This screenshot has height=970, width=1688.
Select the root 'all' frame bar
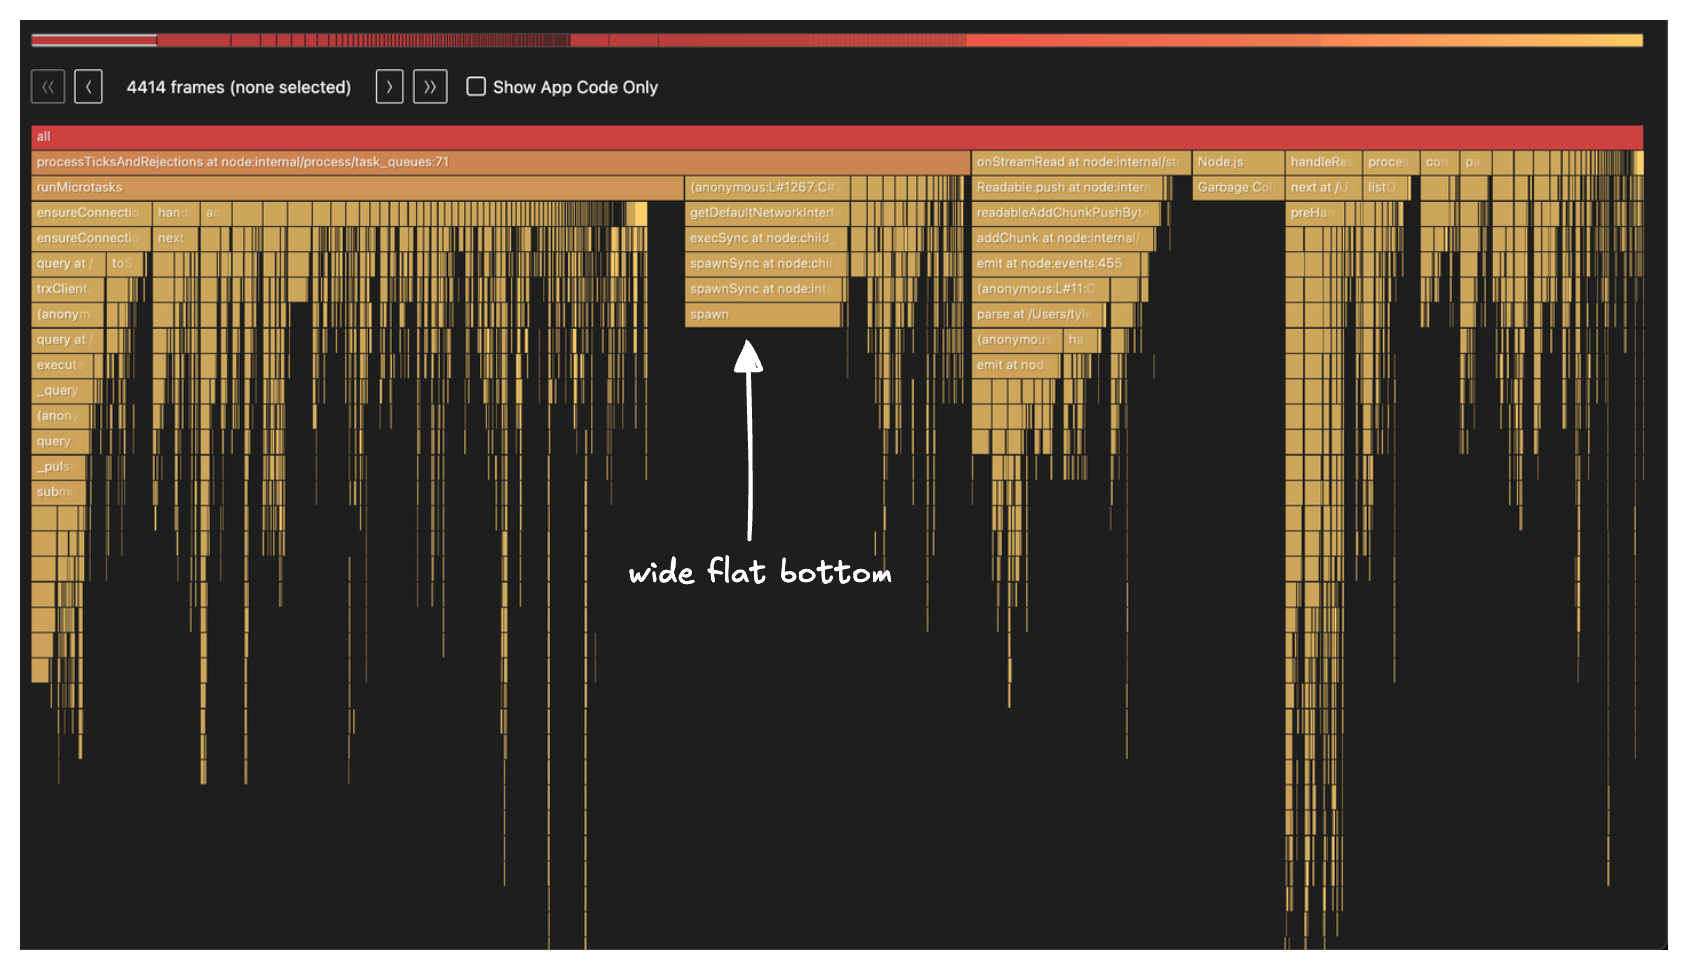[836, 137]
